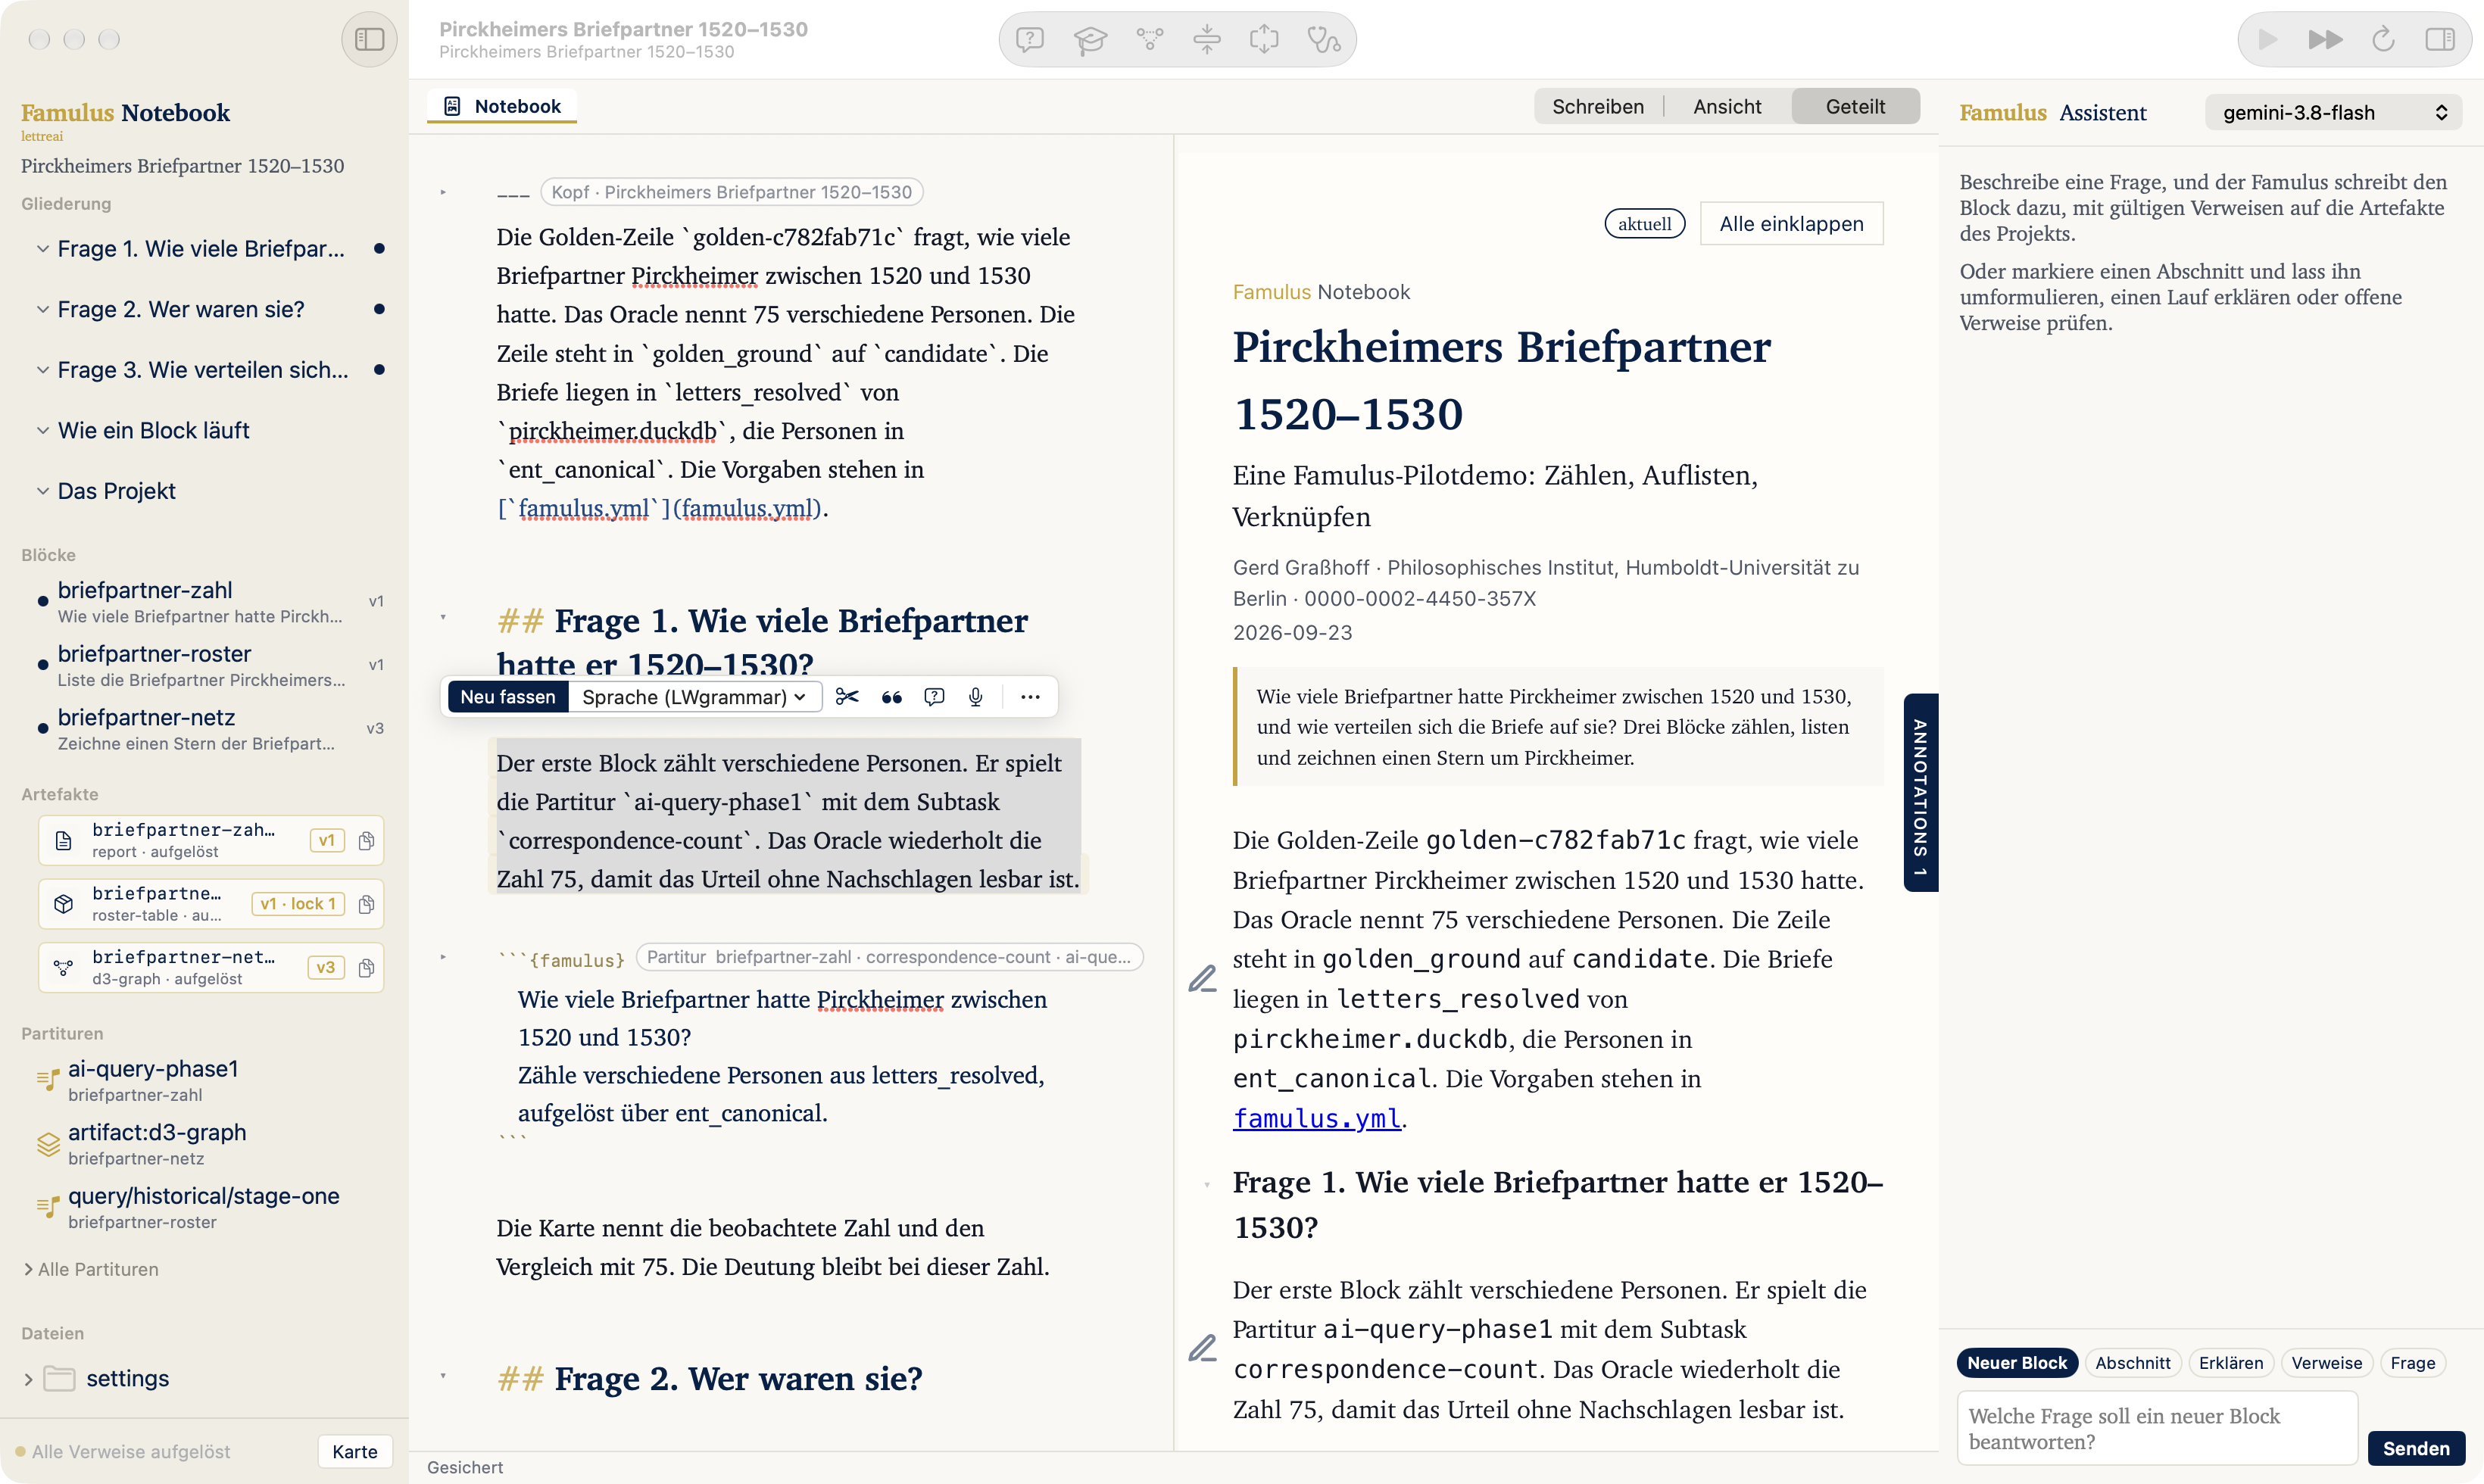Click the assistant question input field

click(x=2157, y=1428)
